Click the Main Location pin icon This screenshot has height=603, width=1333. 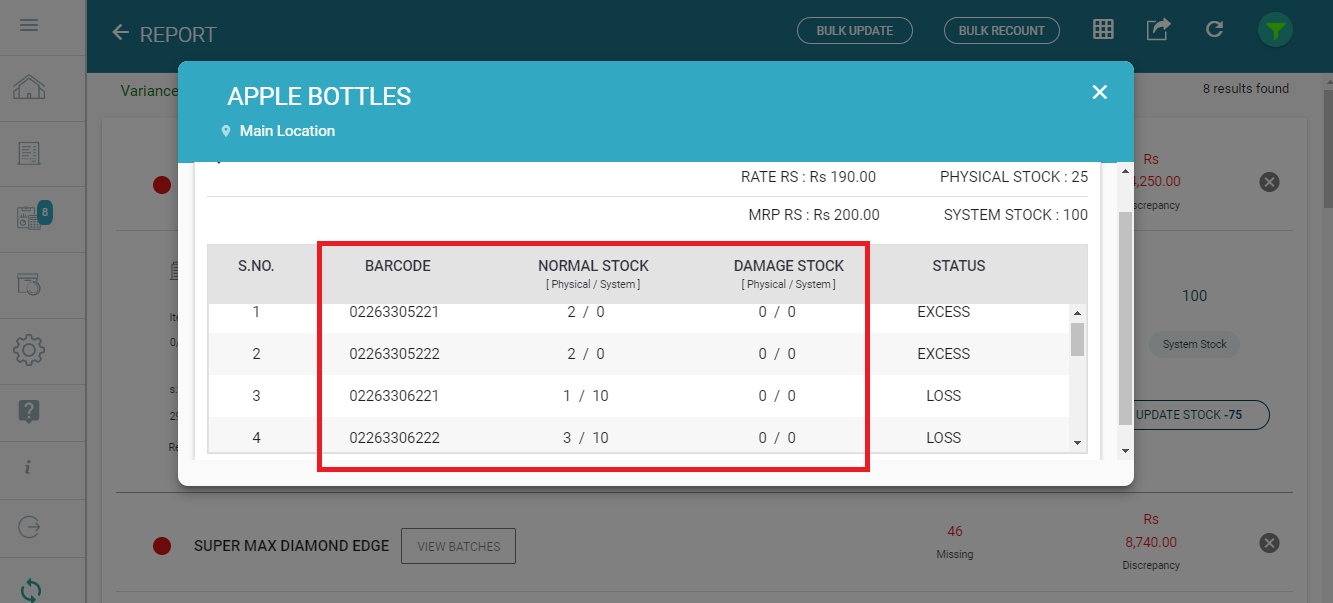(x=226, y=131)
